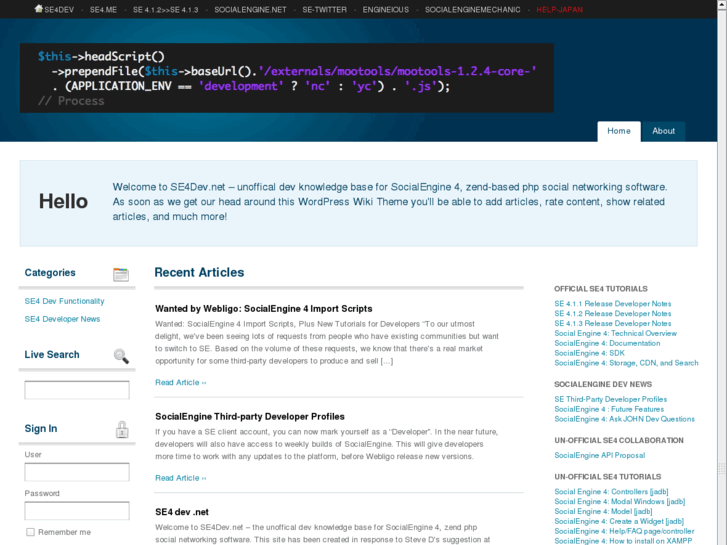Open Social Engine 4: Controllers [jadb]
Screen dimensions: 727x545
click(612, 492)
